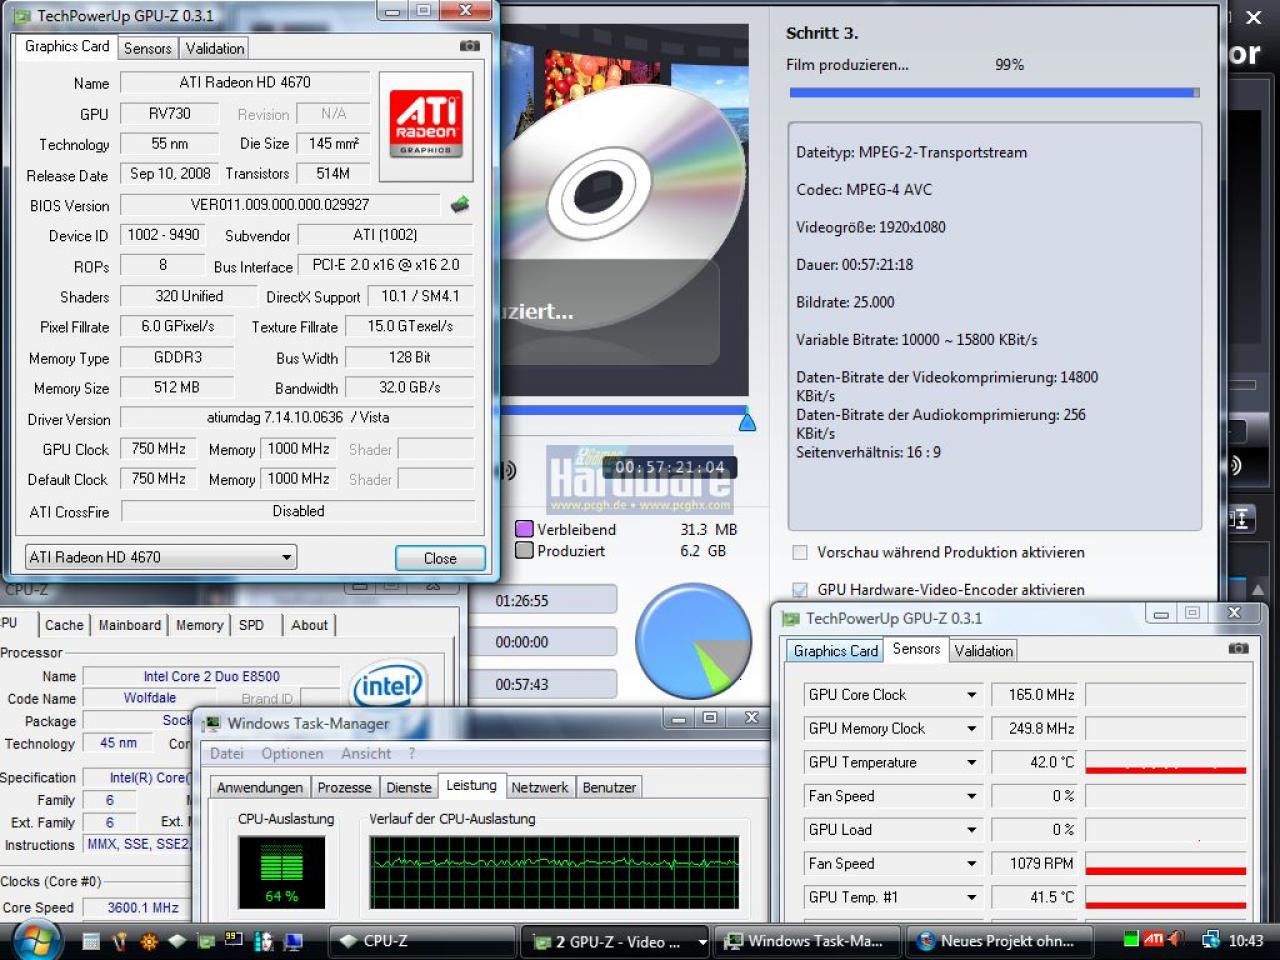The height and width of the screenshot is (960, 1280).
Task: Open GPU Temp. #1 sensor dropdown
Action: coord(971,898)
